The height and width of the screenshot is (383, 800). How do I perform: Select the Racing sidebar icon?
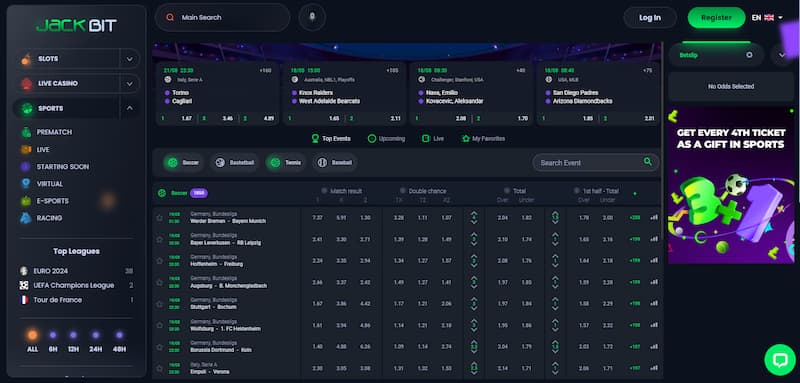click(26, 218)
